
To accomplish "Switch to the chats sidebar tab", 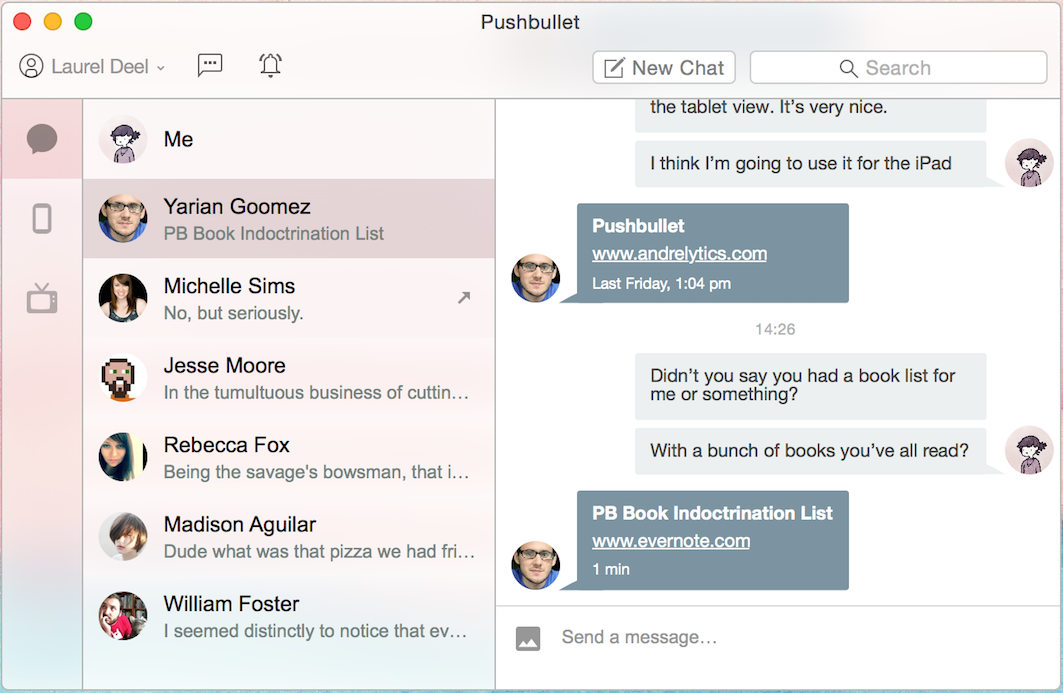I will [x=42, y=139].
